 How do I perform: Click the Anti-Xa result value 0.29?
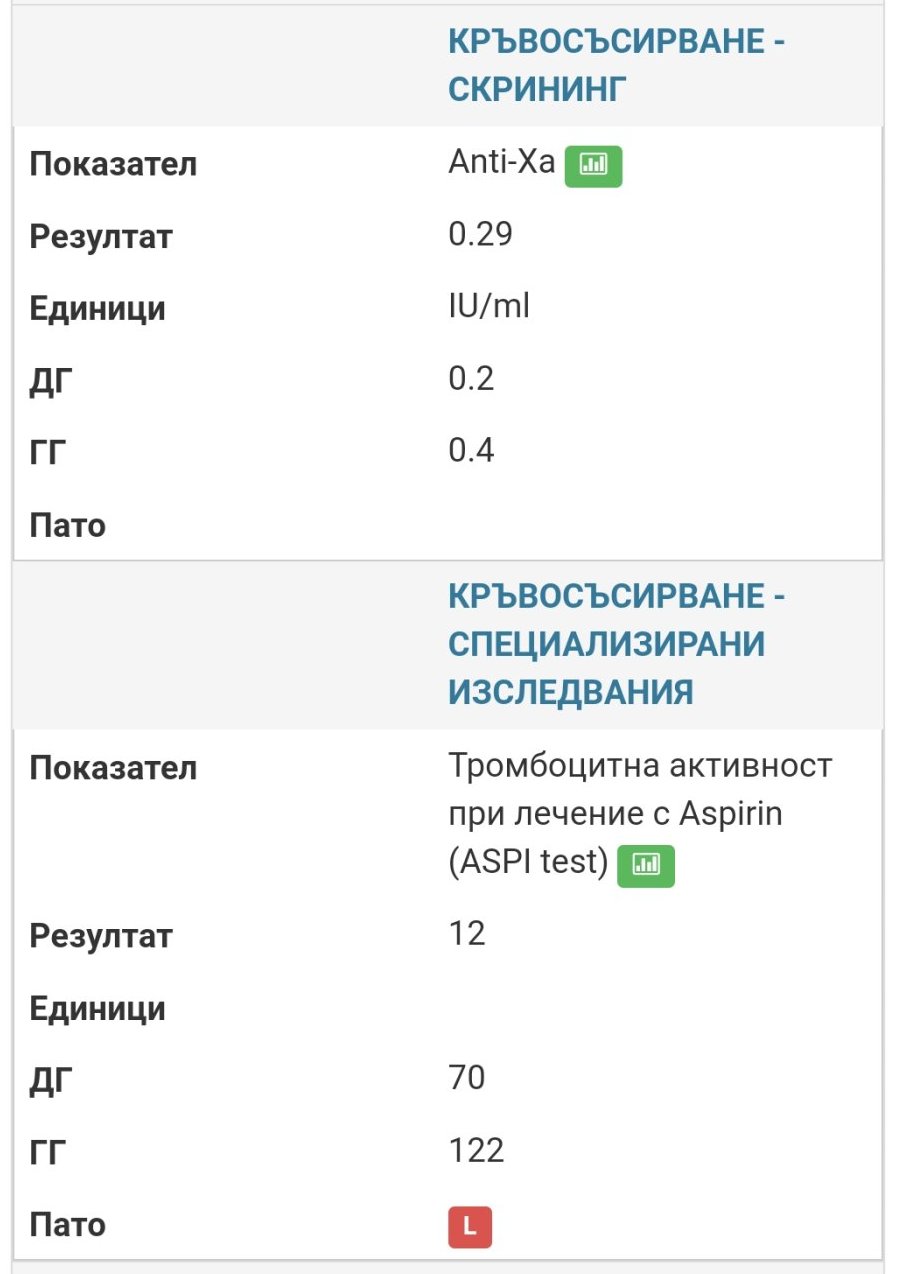(x=480, y=235)
